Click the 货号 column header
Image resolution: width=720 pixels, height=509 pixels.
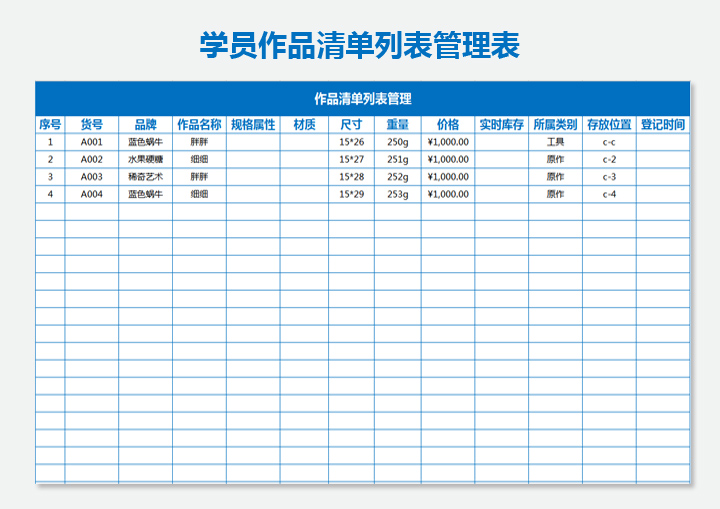tap(92, 124)
